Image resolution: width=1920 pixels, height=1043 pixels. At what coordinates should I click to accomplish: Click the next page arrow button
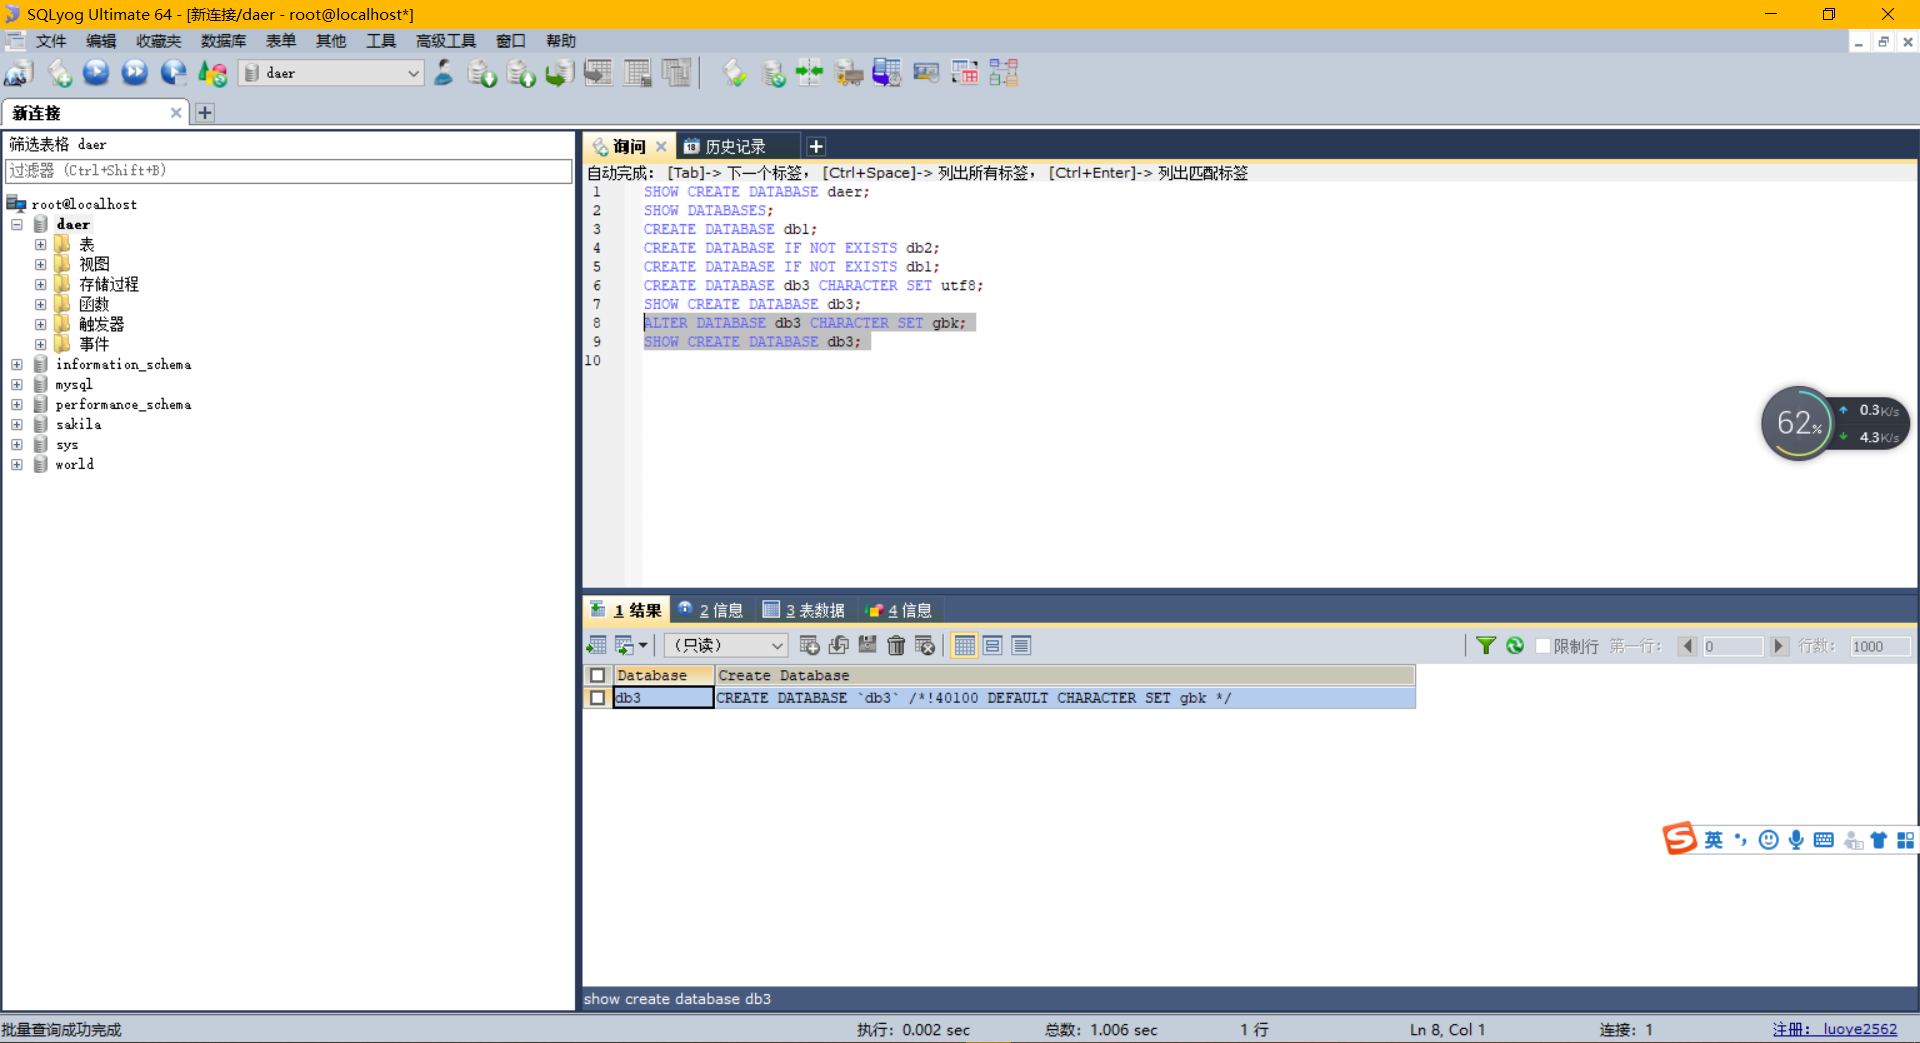[x=1779, y=646]
